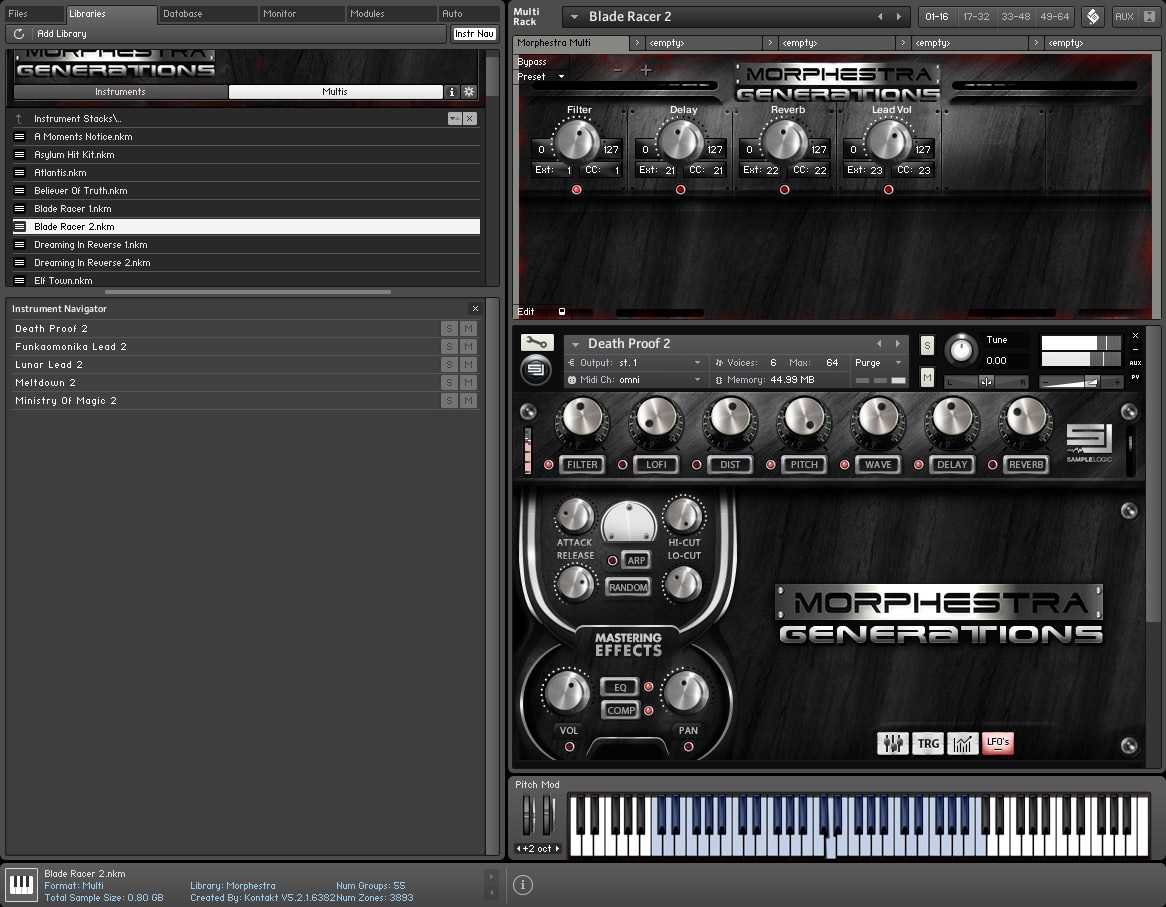Open the Instr Nav dropdown button
Viewport: 1166px width, 907px height.
click(474, 33)
